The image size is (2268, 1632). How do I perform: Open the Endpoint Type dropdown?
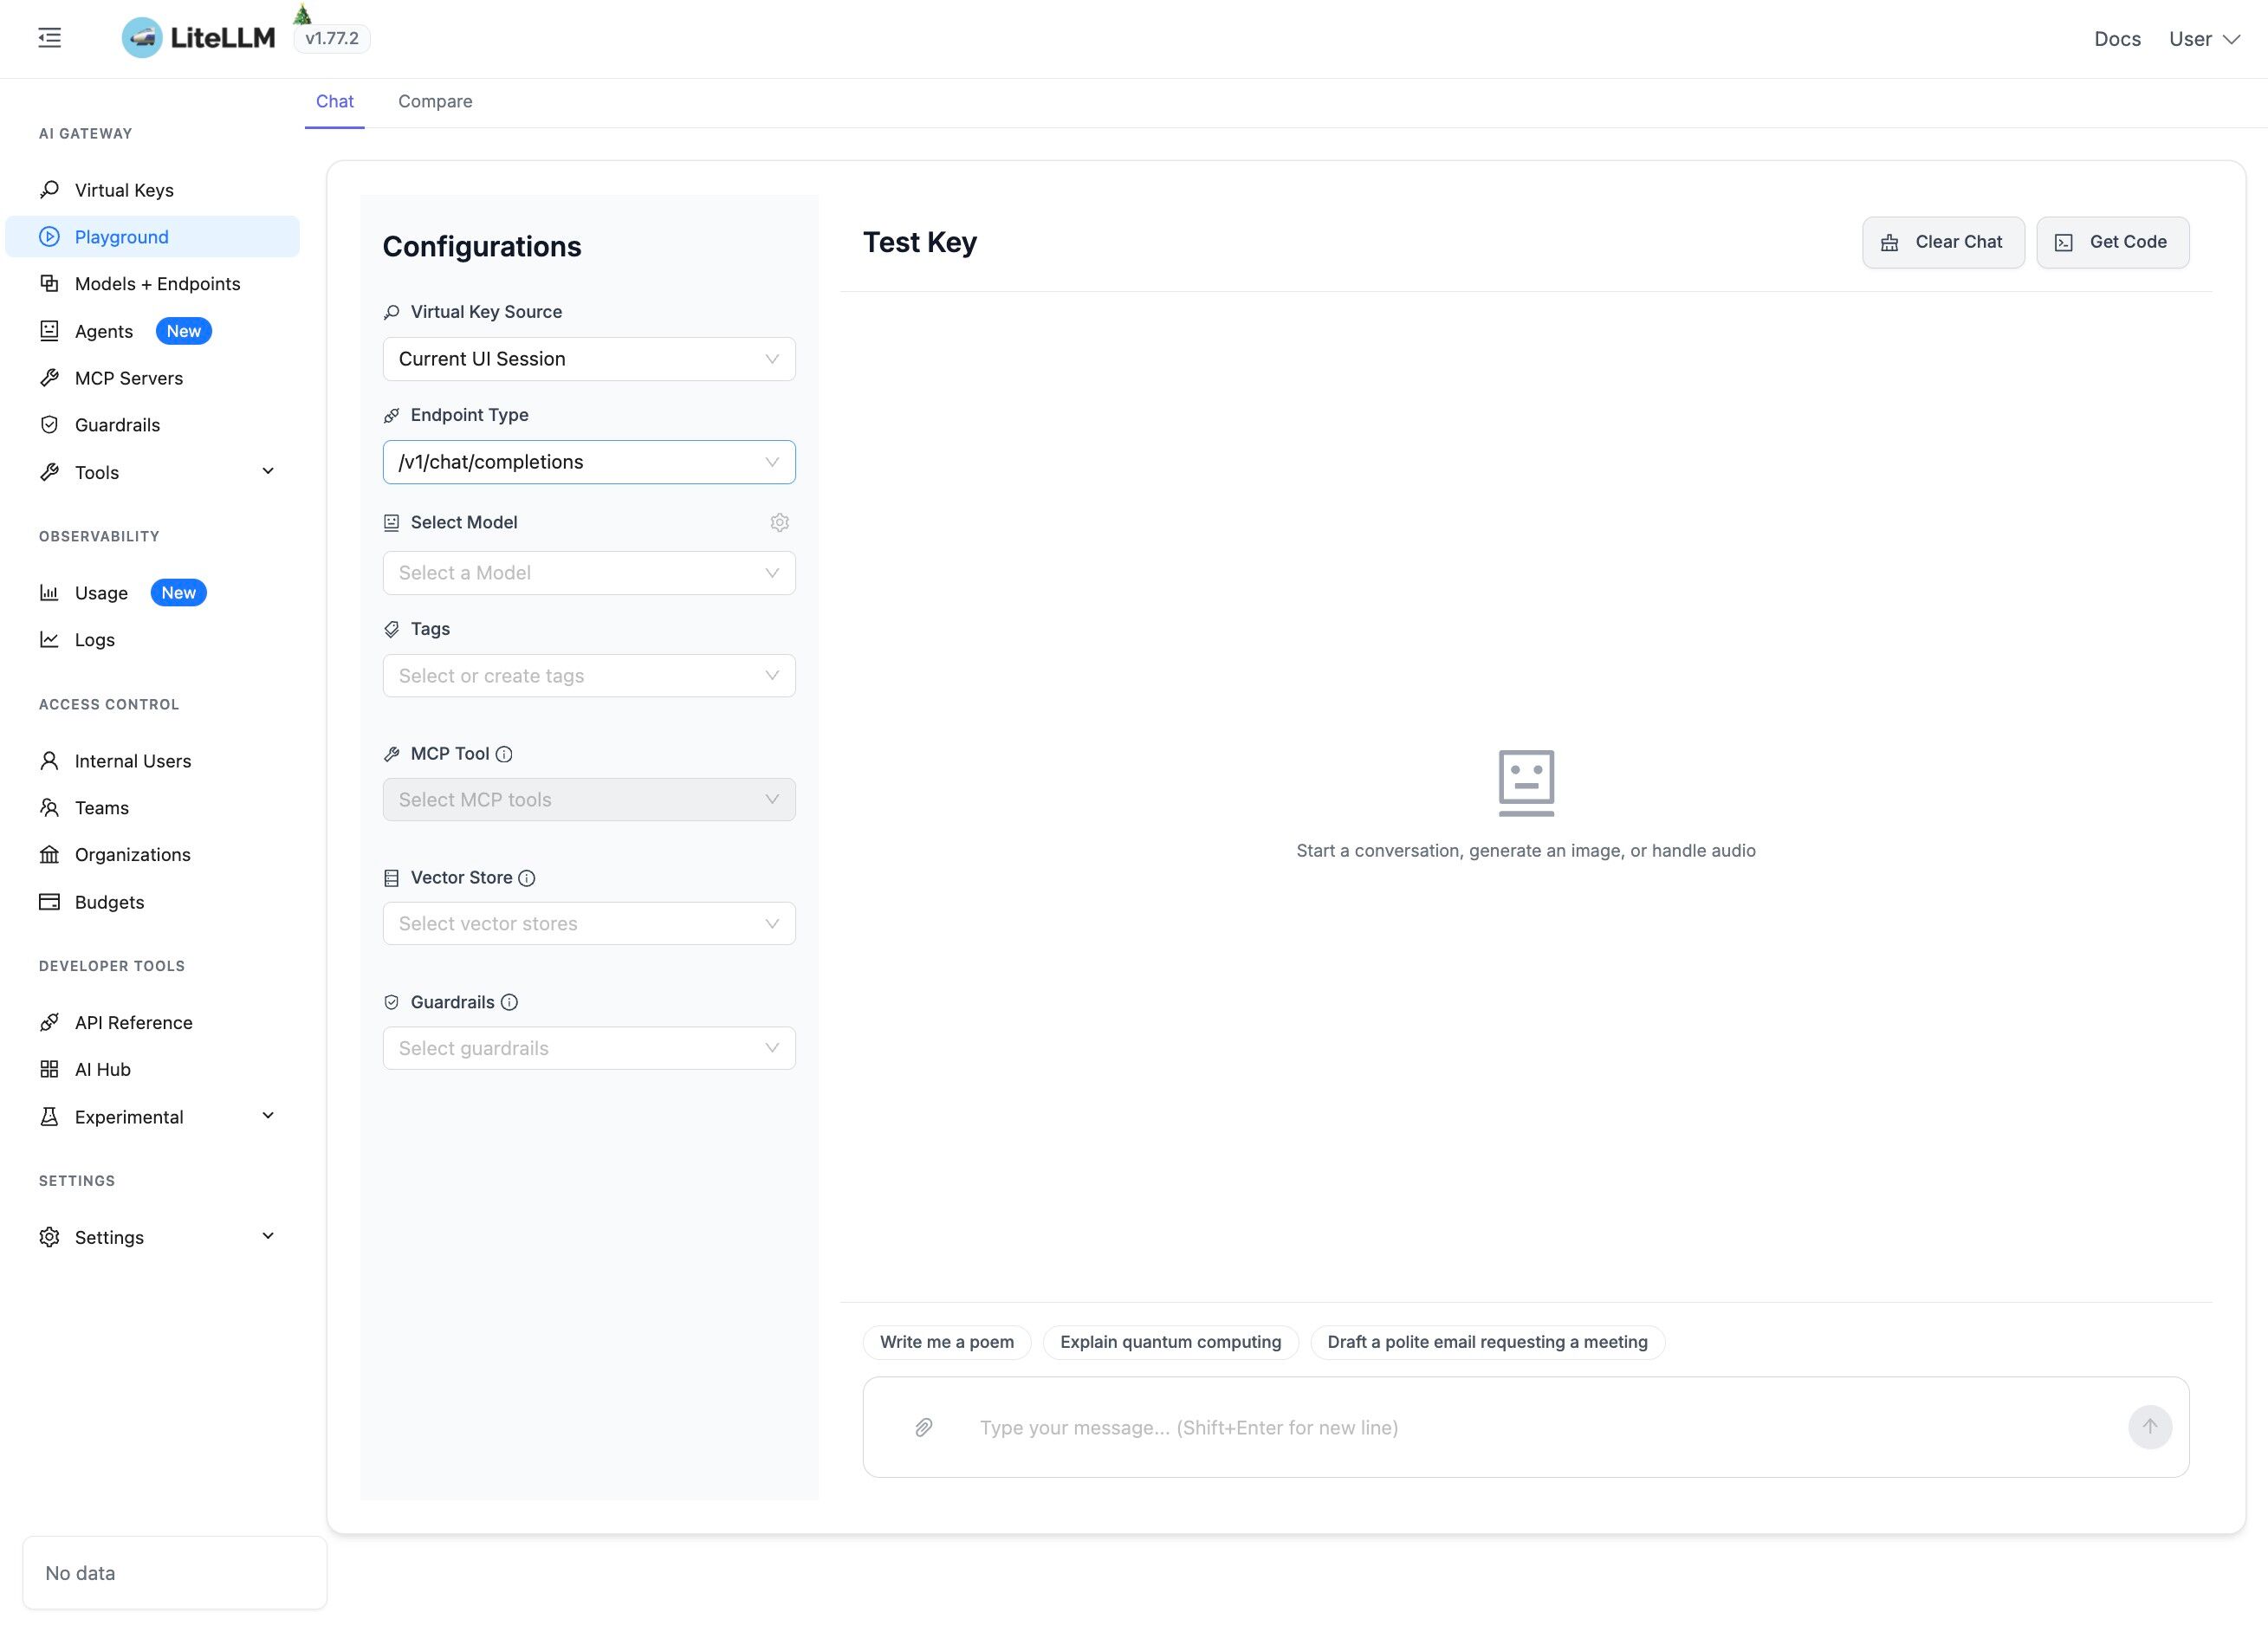click(588, 461)
